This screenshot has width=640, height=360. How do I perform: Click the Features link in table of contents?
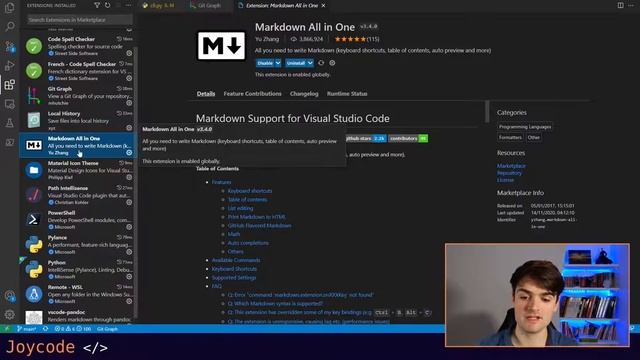pos(222,182)
